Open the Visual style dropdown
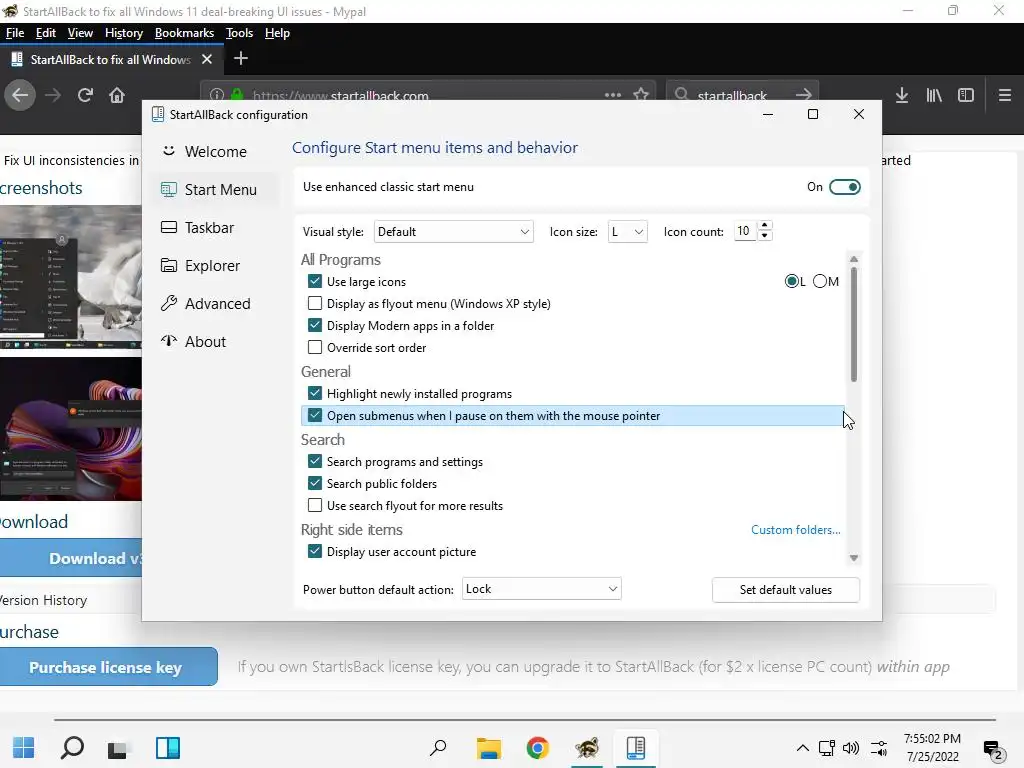Viewport: 1024px width, 768px height. click(x=453, y=232)
